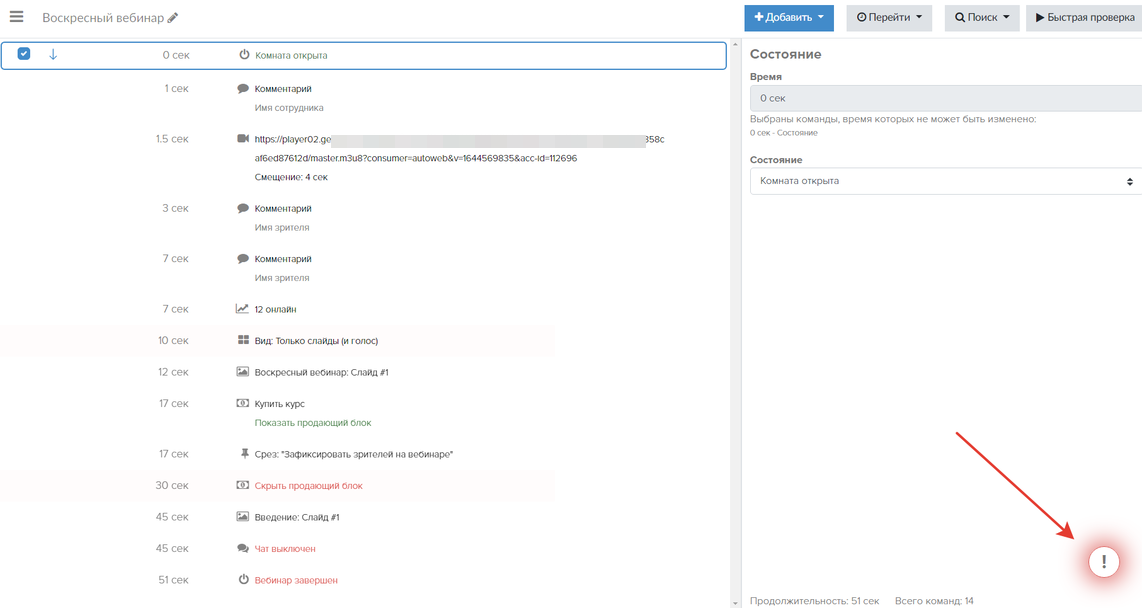Expand the Добавить dropdown button
The image size is (1142, 608).
point(788,18)
